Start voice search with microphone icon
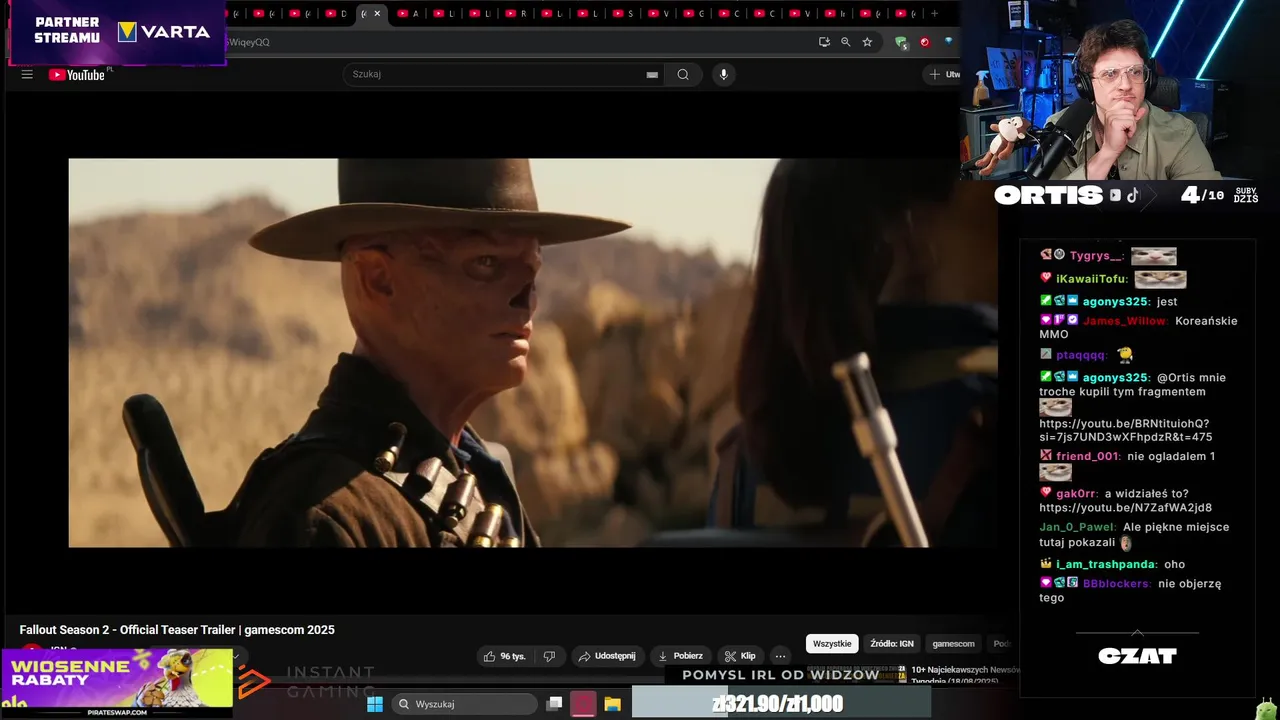The image size is (1280, 720). 724,74
